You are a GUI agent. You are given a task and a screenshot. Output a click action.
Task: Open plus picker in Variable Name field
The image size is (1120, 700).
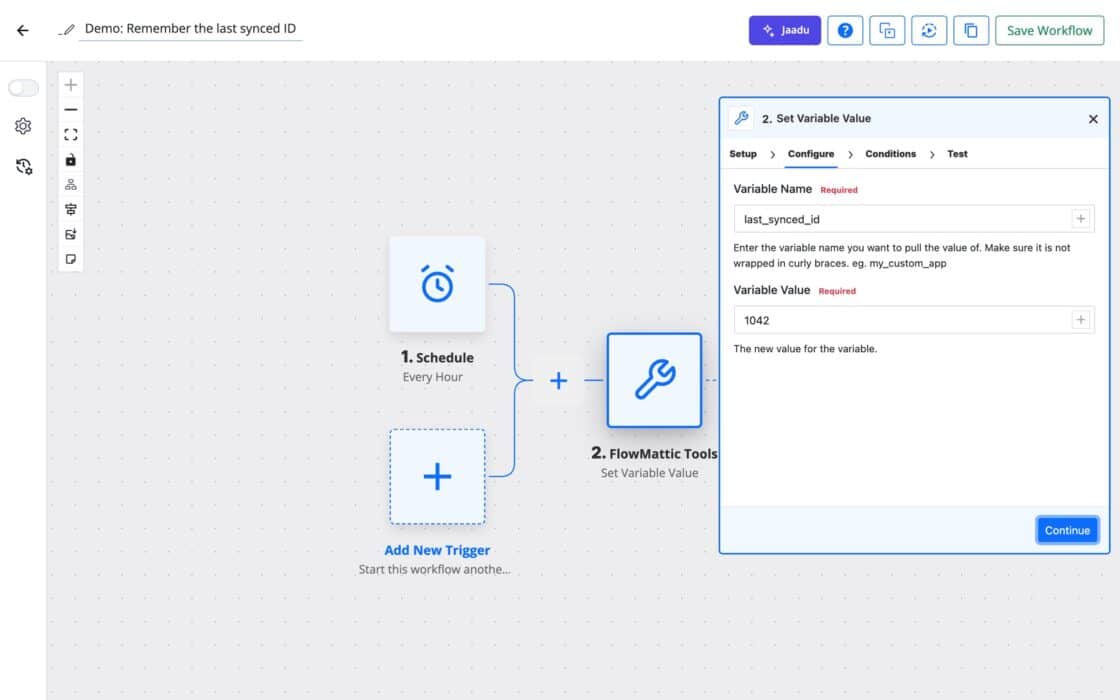(x=1081, y=219)
